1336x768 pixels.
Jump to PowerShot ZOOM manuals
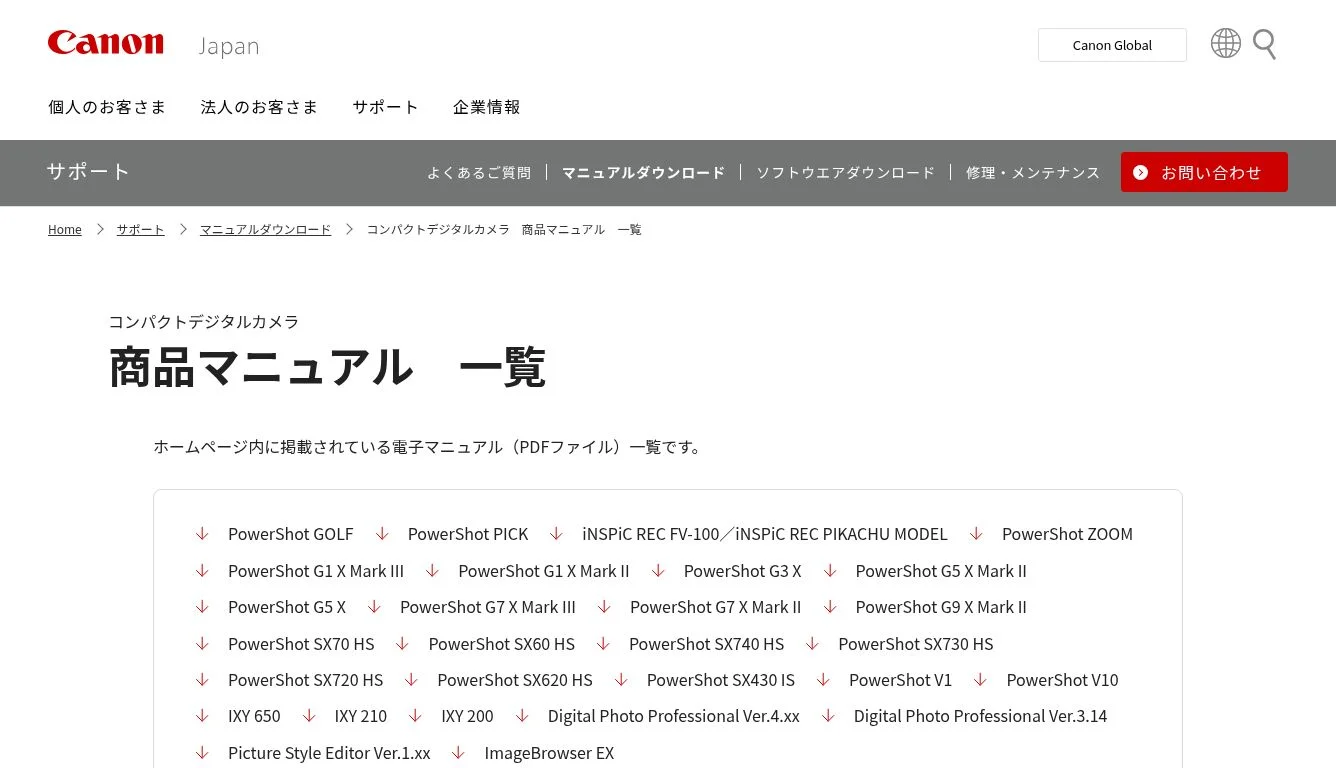point(1067,534)
